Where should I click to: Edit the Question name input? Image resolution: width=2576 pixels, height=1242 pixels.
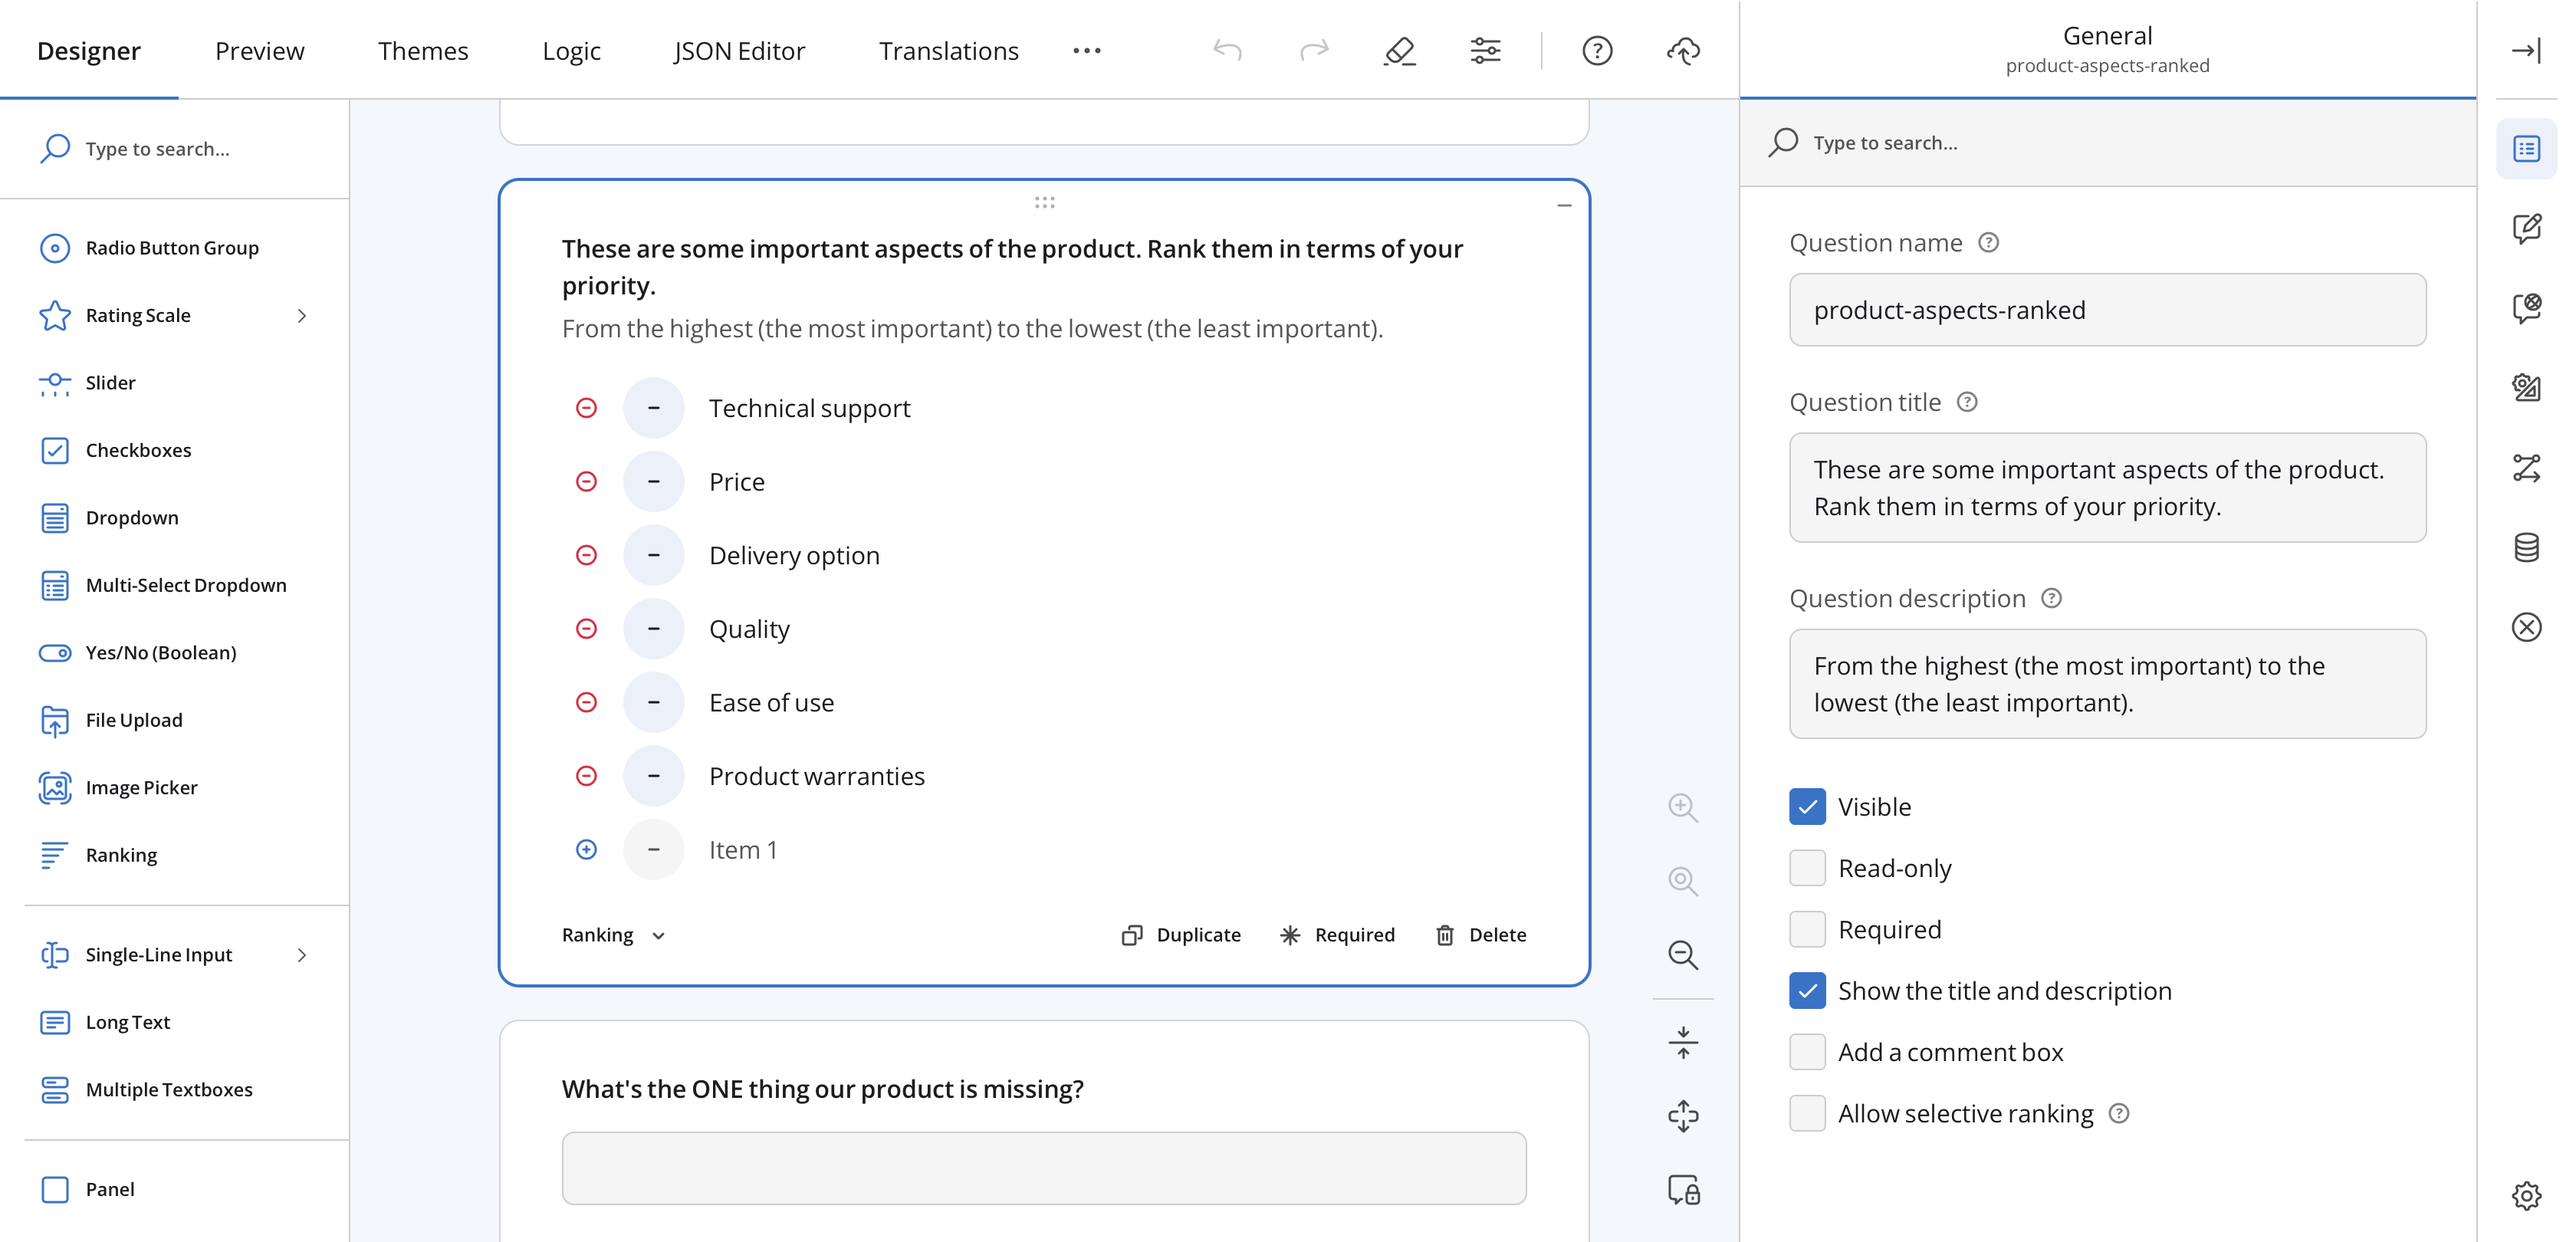click(2107, 310)
